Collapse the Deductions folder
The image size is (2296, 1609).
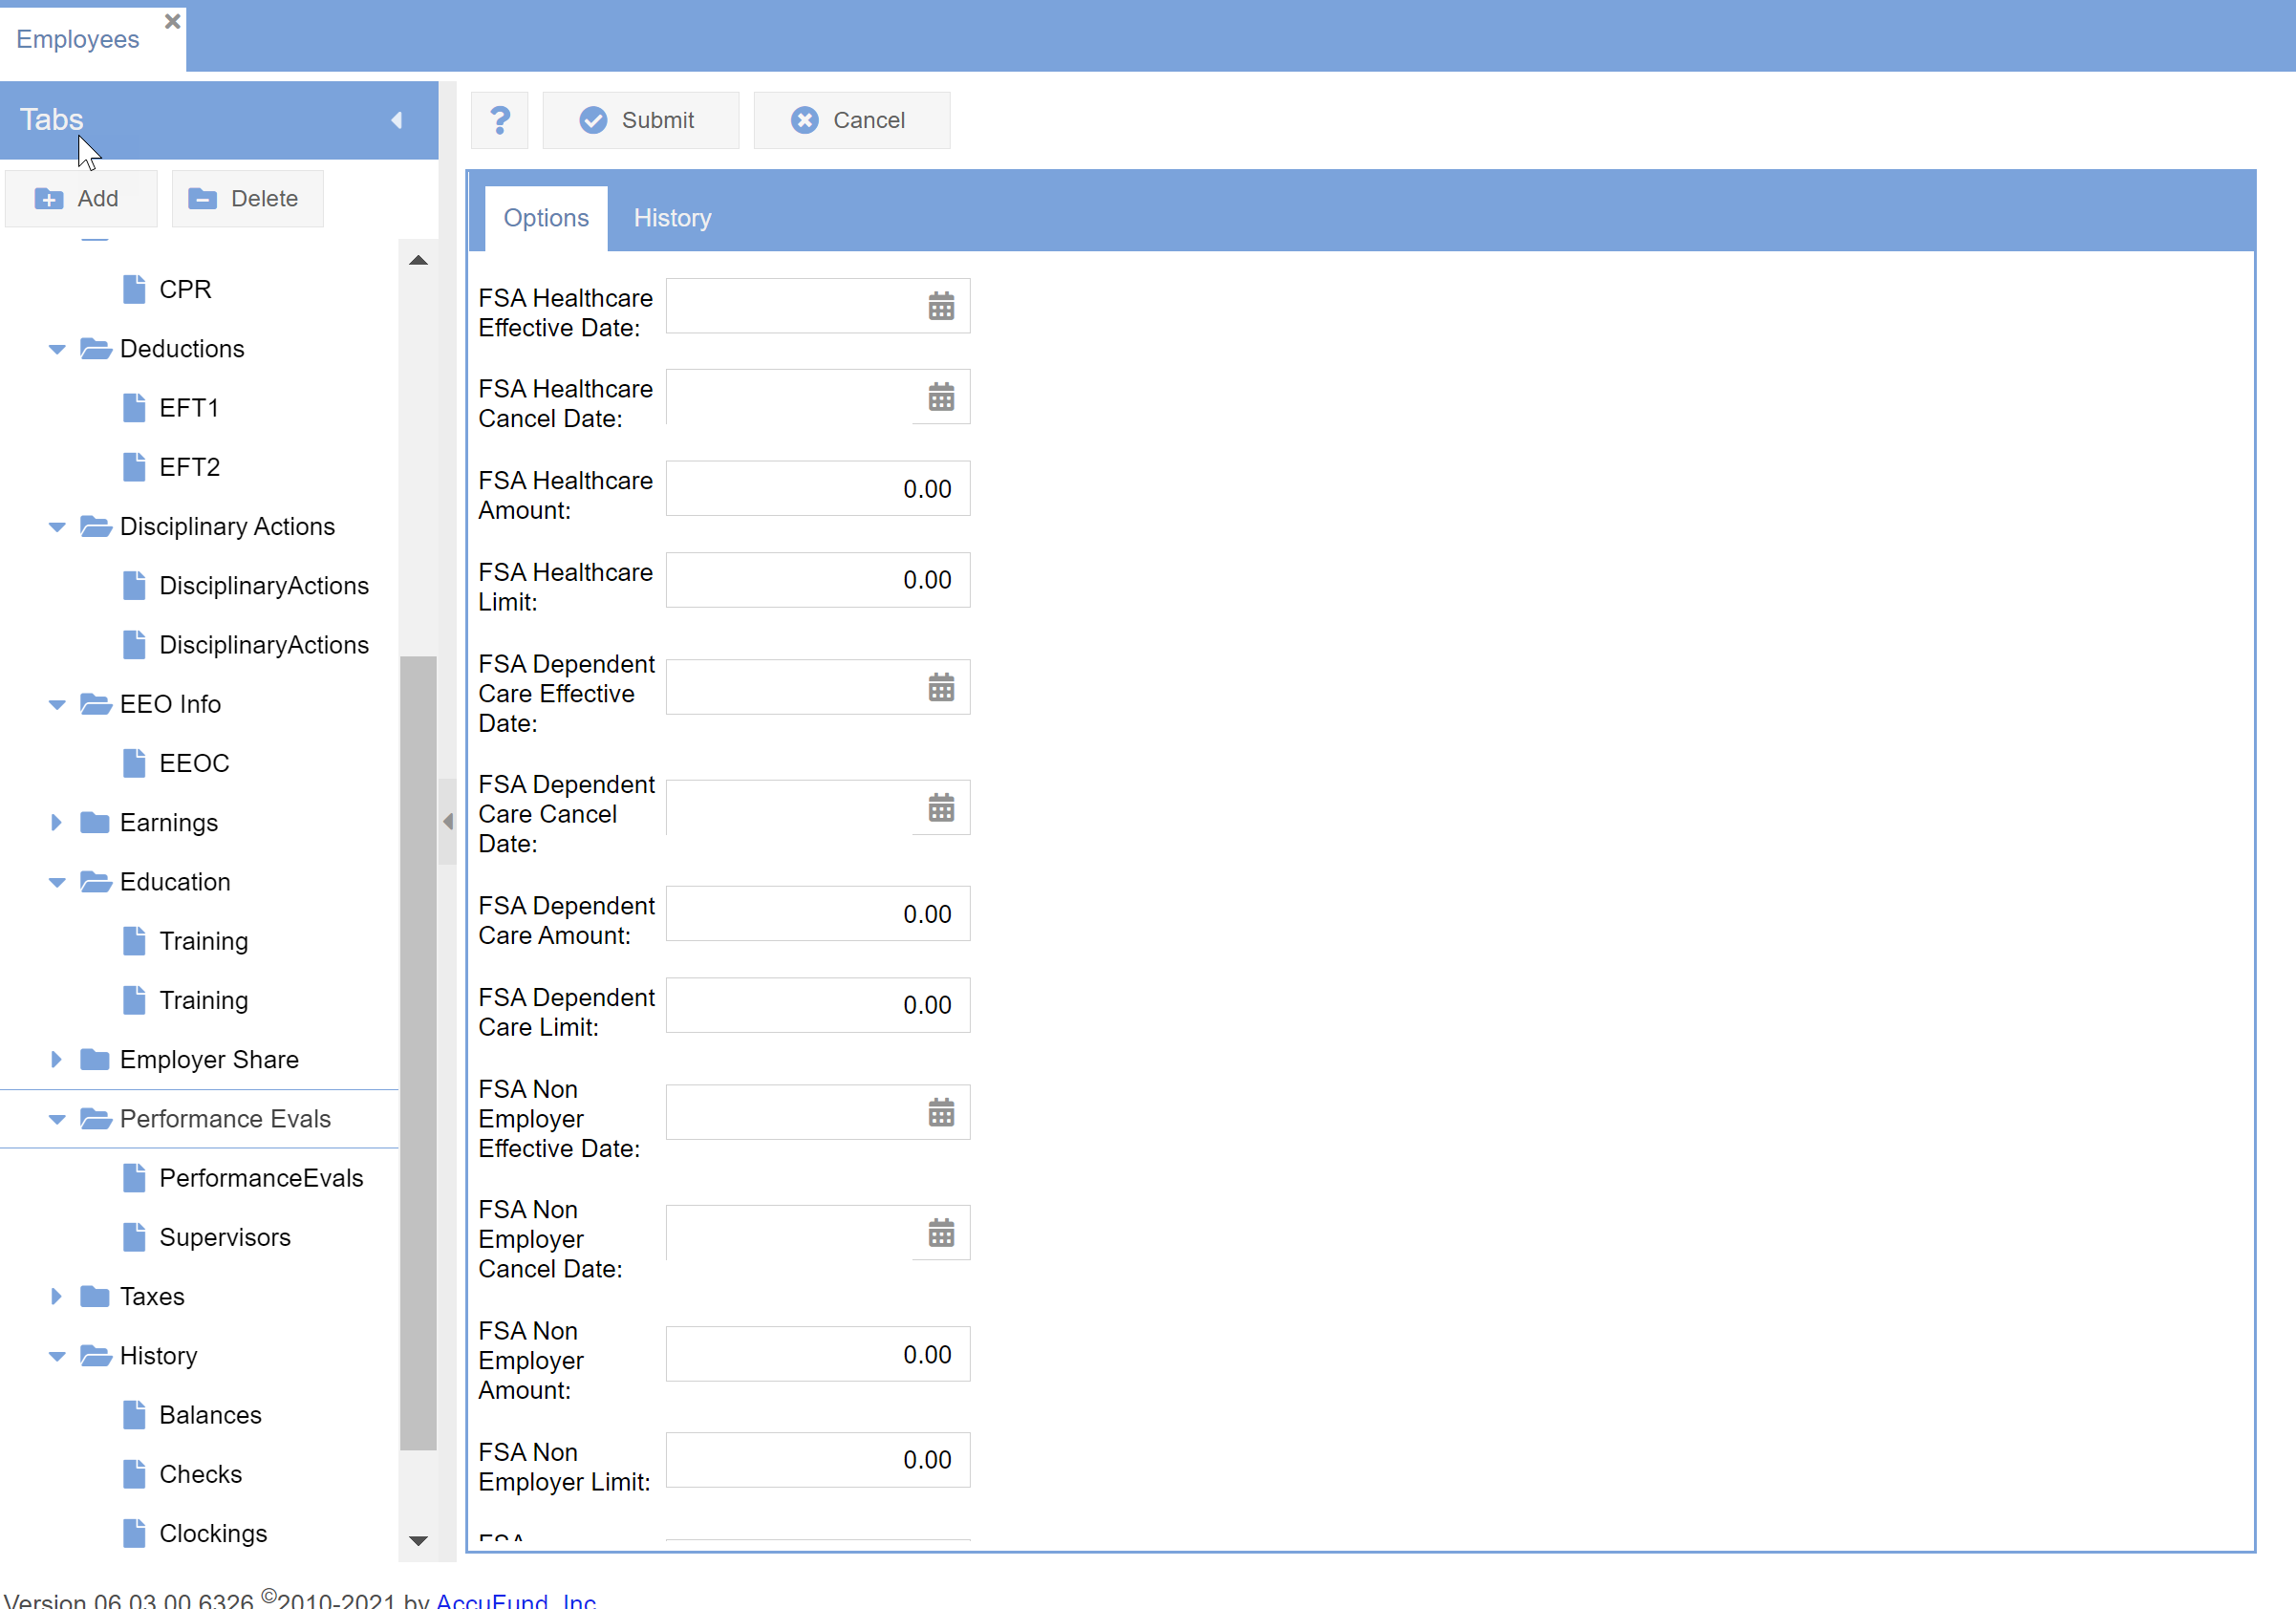pyautogui.click(x=57, y=349)
